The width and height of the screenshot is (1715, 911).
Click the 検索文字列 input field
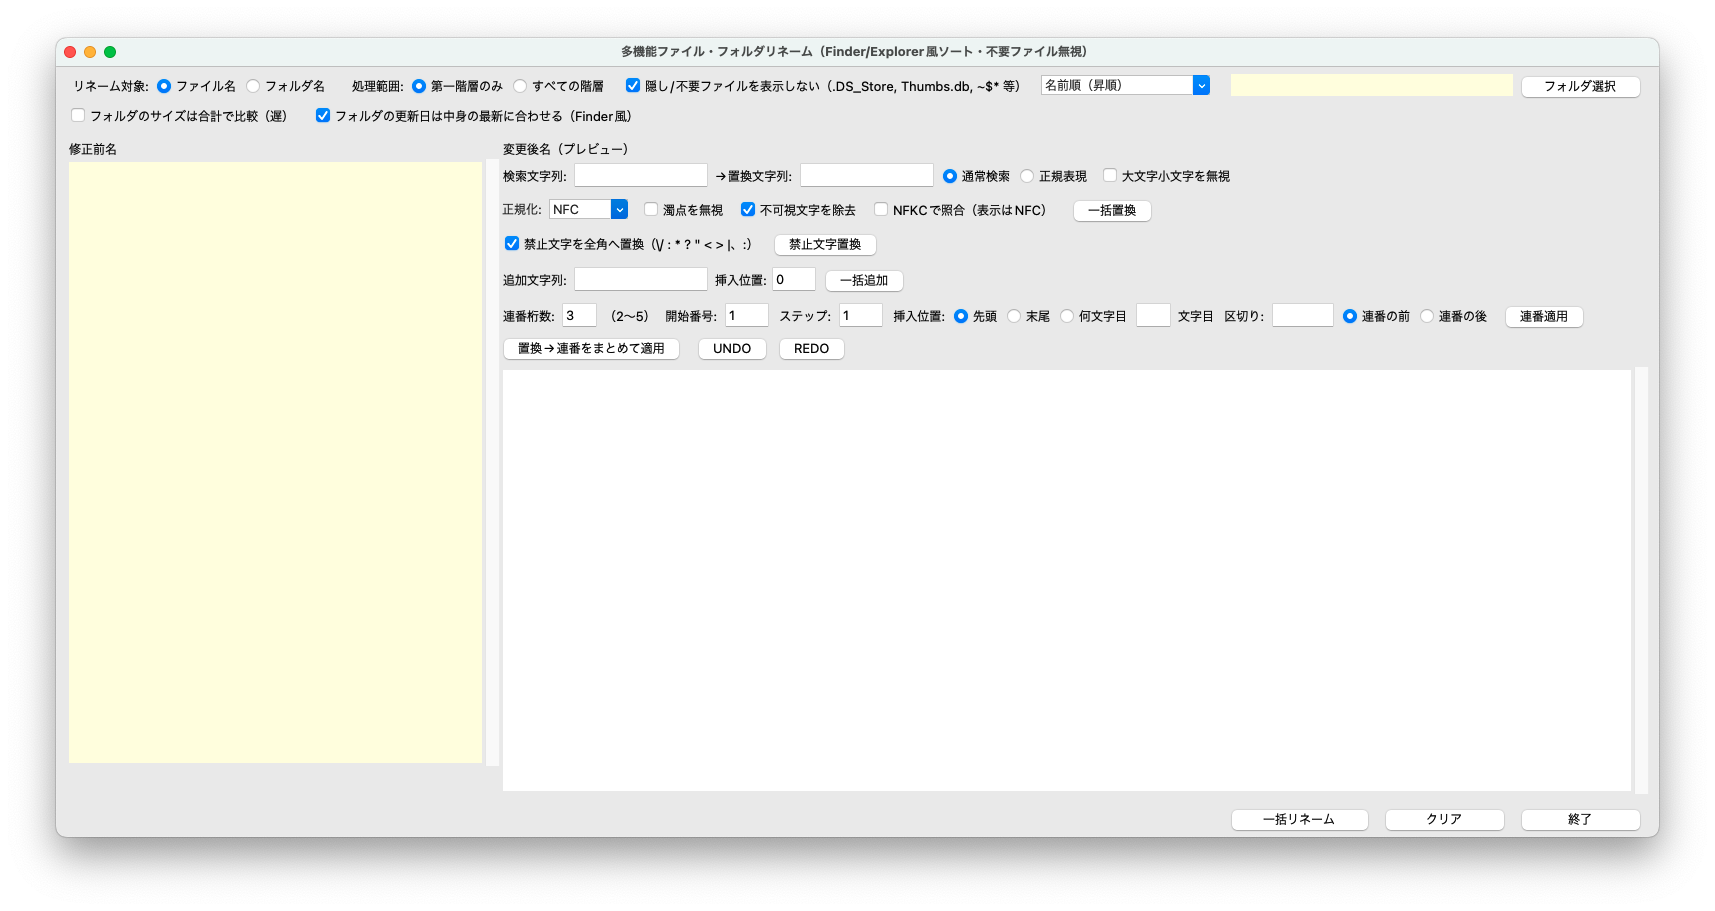tap(640, 176)
